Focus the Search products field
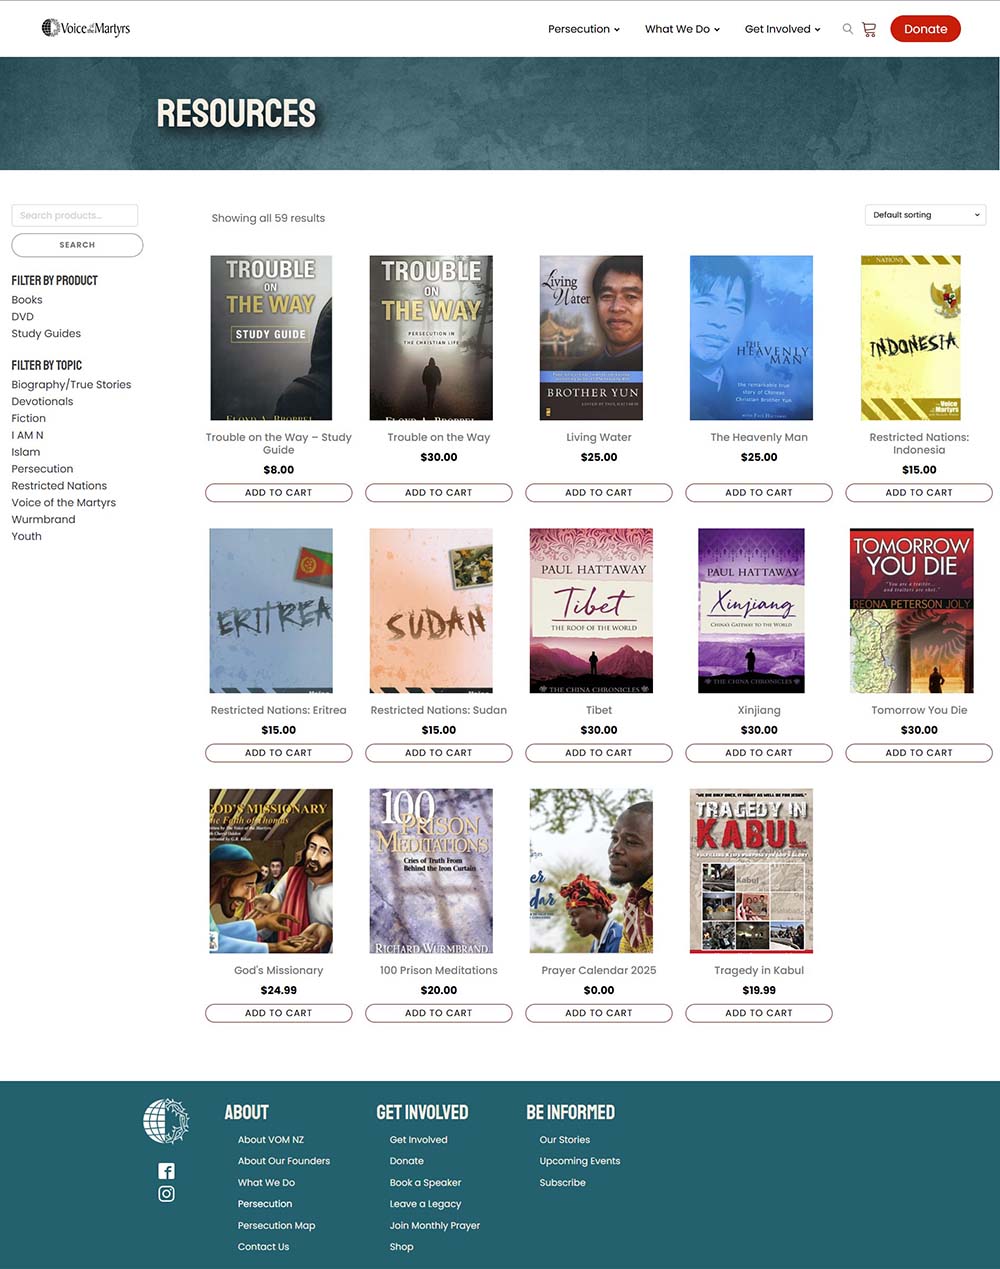 (75, 216)
